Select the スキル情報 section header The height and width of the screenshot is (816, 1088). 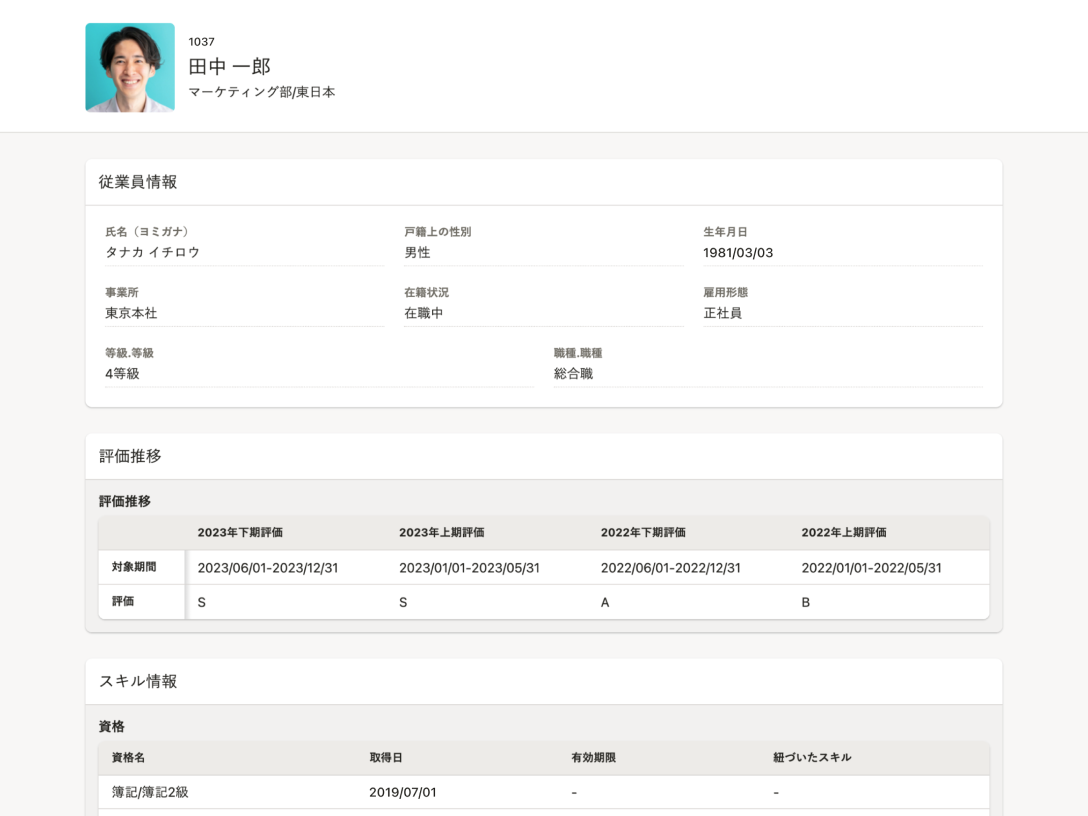coord(137,681)
